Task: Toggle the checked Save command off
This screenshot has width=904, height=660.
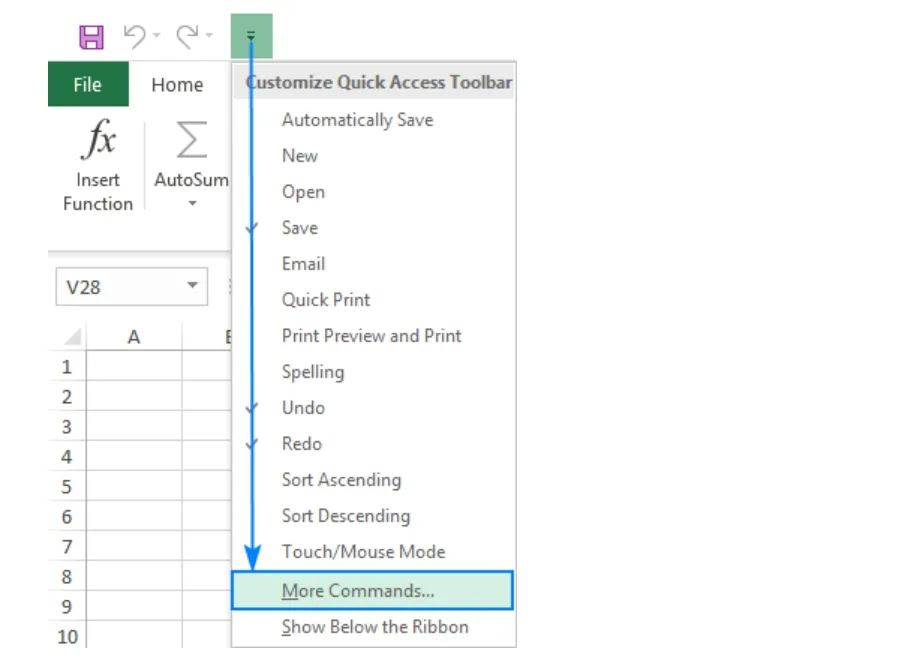Action: 299,227
